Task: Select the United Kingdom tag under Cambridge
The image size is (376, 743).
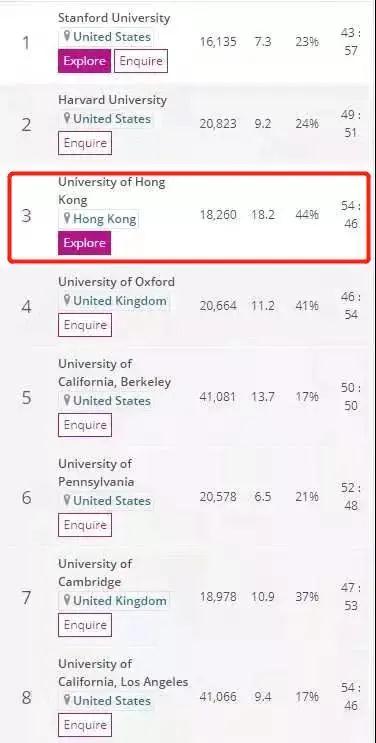Action: [x=114, y=601]
